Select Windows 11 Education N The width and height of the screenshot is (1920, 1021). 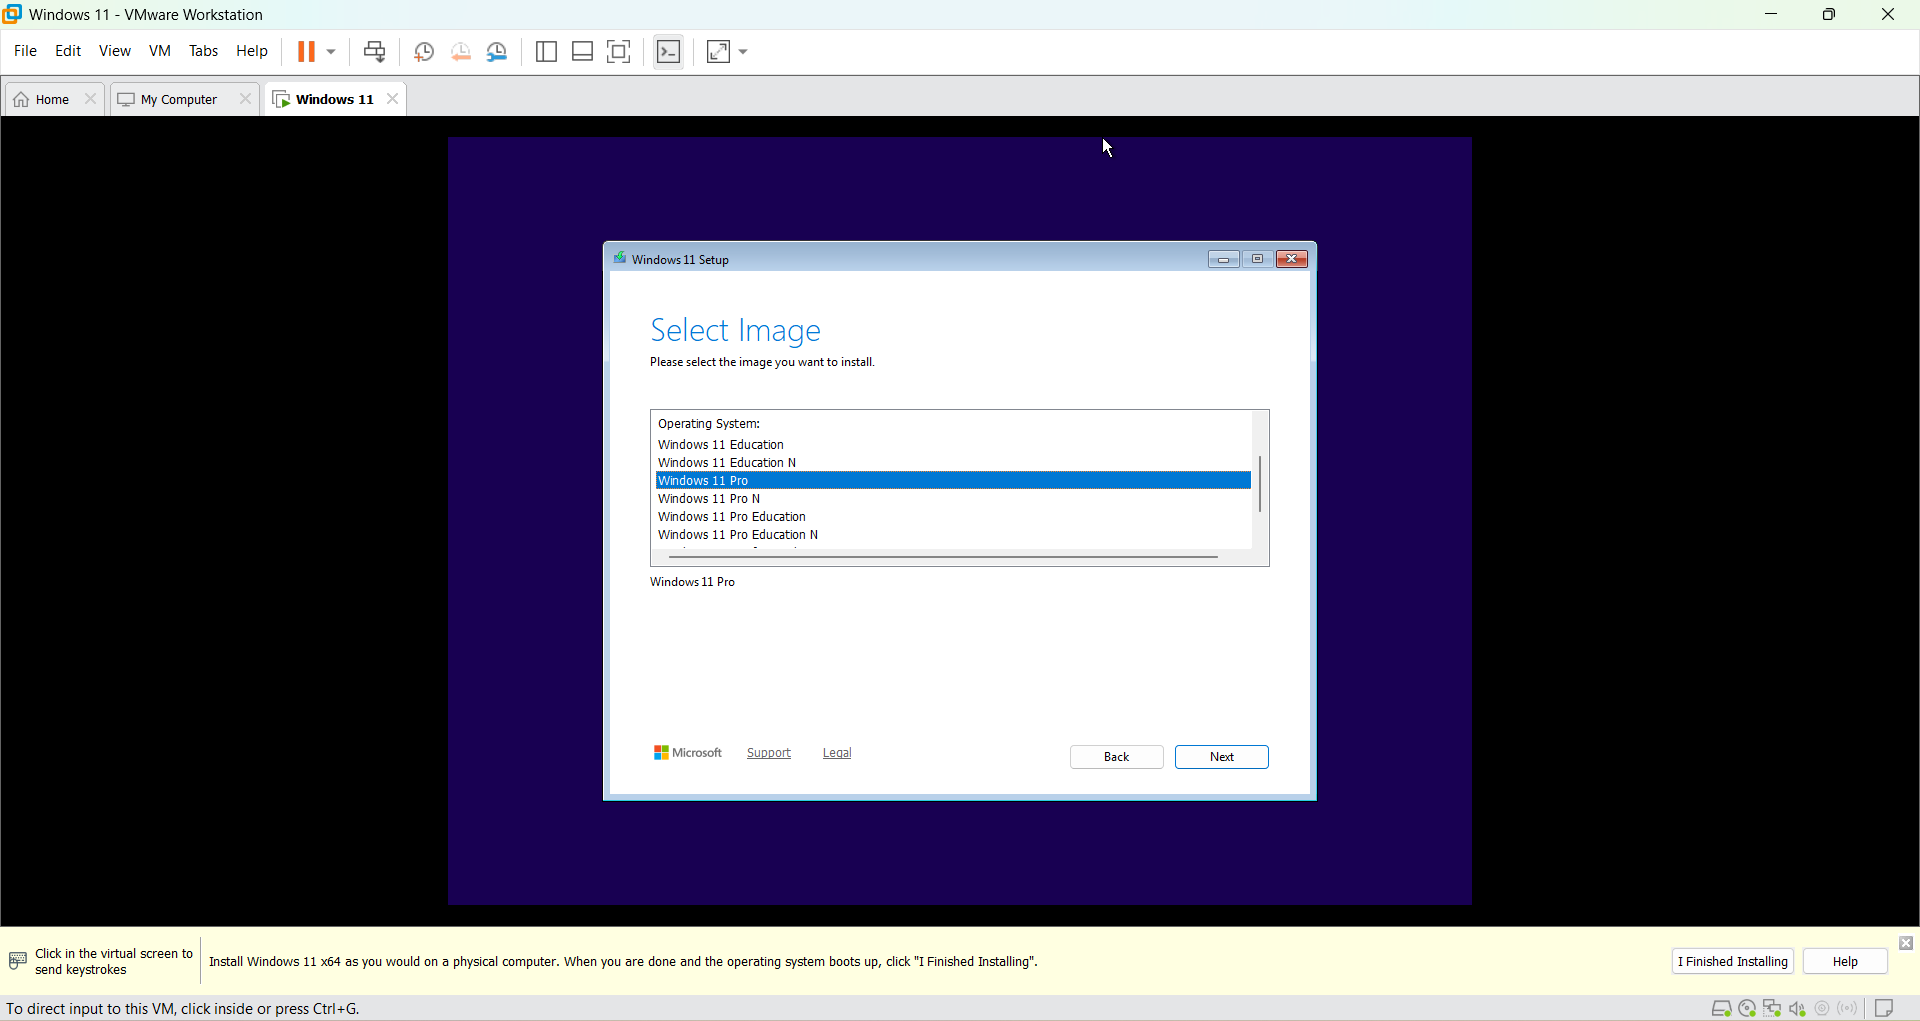click(953, 463)
